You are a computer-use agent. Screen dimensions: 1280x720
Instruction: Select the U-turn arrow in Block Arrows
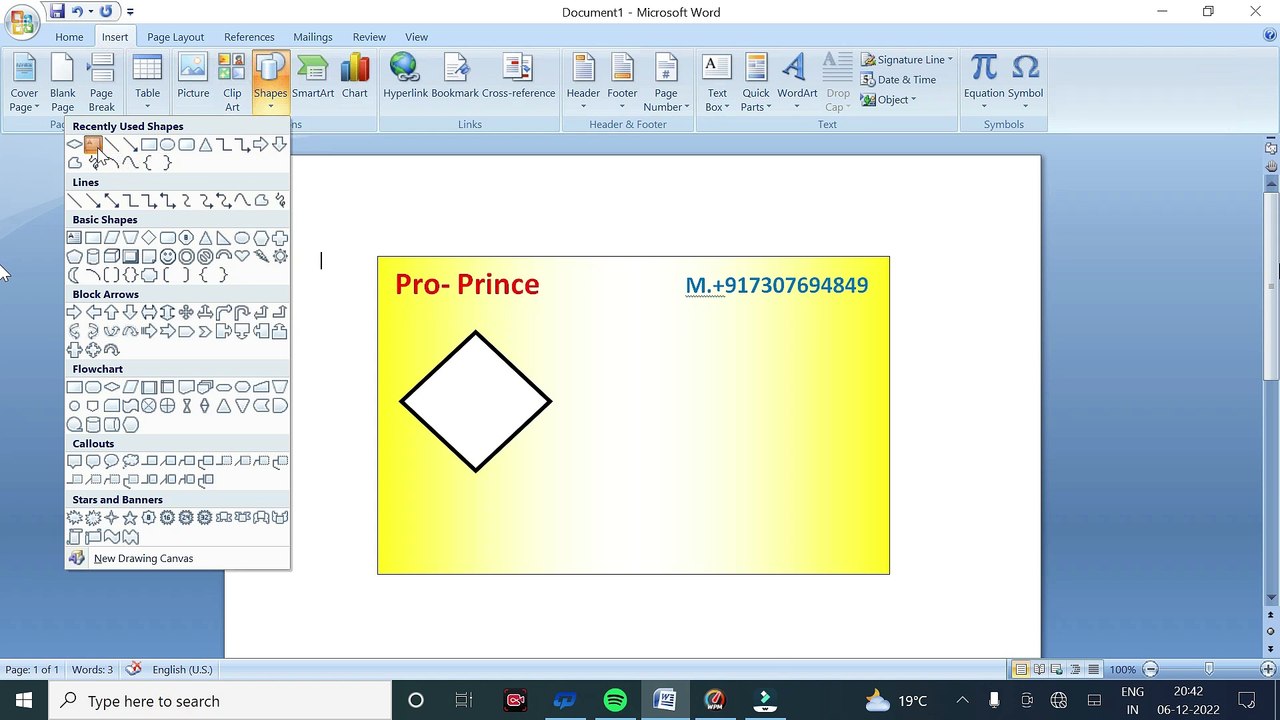(242, 313)
